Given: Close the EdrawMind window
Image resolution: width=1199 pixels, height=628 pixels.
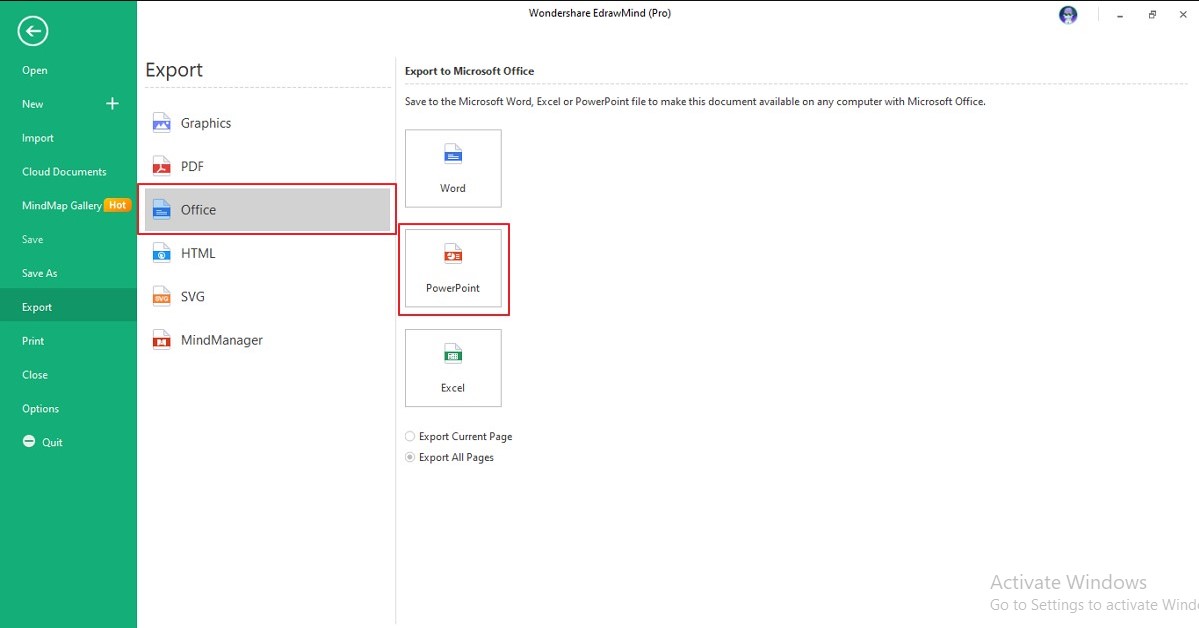Looking at the screenshot, I should coord(1183,15).
